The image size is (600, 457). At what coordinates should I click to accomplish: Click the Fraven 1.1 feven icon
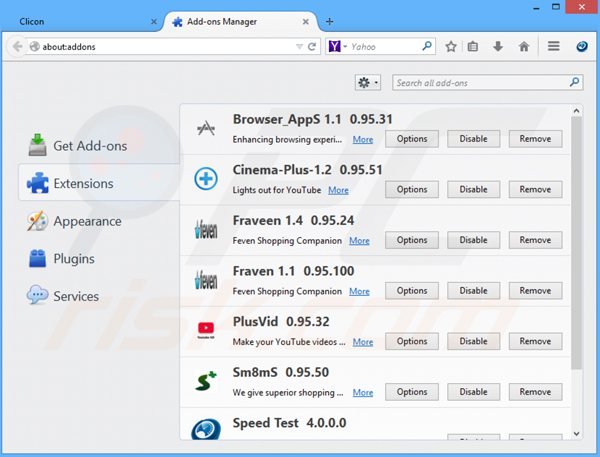tap(206, 281)
